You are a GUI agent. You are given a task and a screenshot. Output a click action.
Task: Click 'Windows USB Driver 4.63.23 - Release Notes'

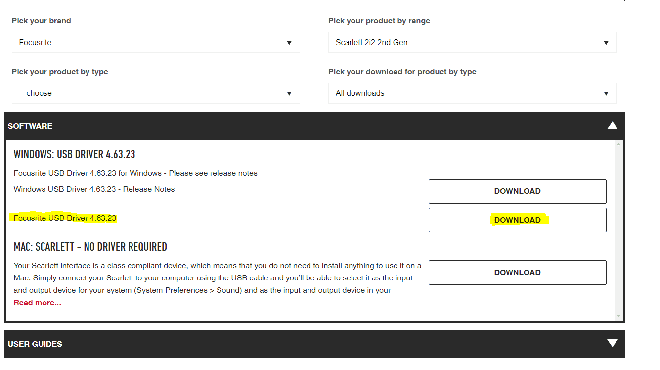(94, 189)
